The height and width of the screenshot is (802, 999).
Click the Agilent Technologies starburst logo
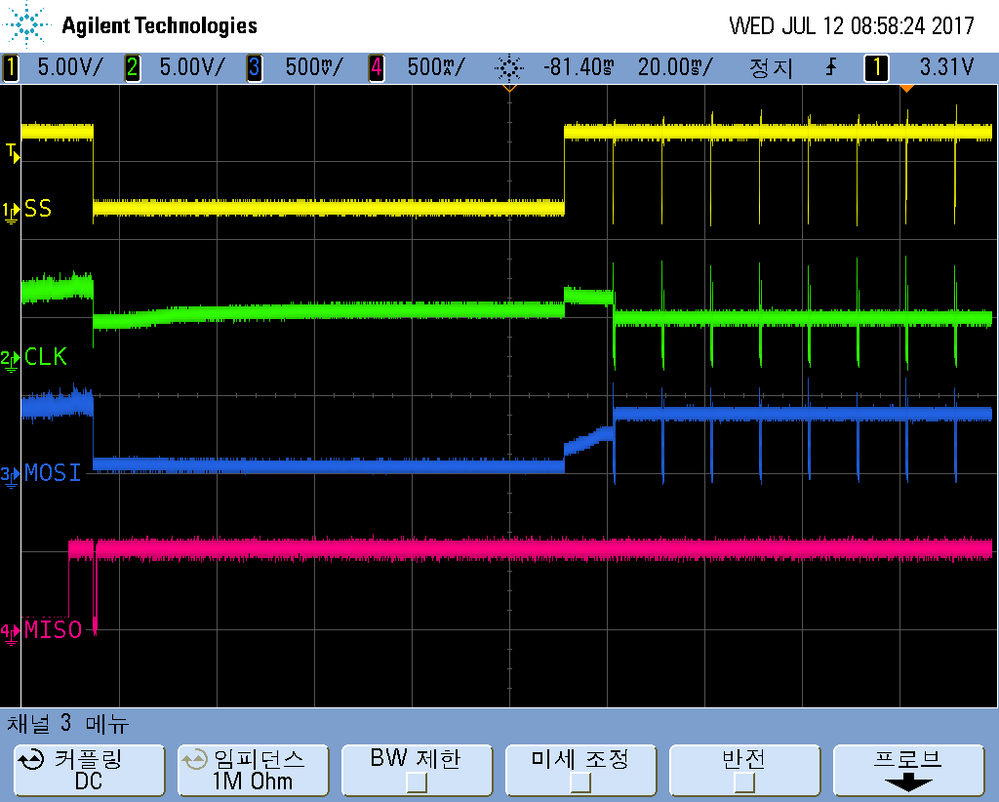pos(27,25)
